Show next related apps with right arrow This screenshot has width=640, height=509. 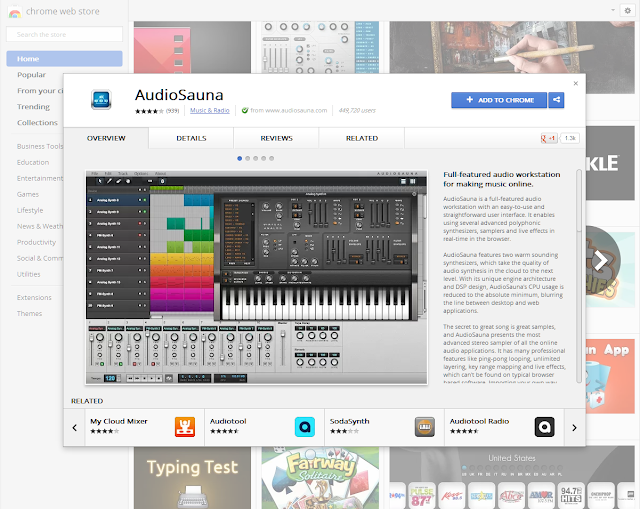574,427
